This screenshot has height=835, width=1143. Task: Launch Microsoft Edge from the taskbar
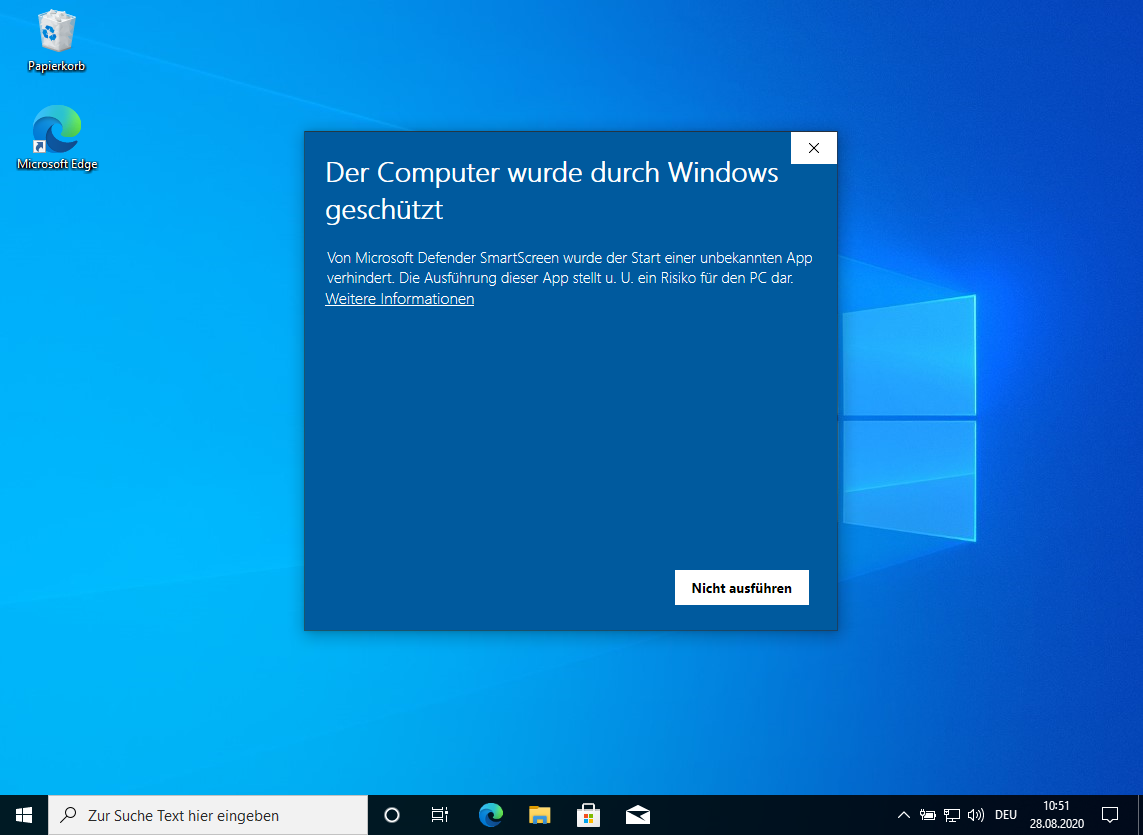(490, 815)
